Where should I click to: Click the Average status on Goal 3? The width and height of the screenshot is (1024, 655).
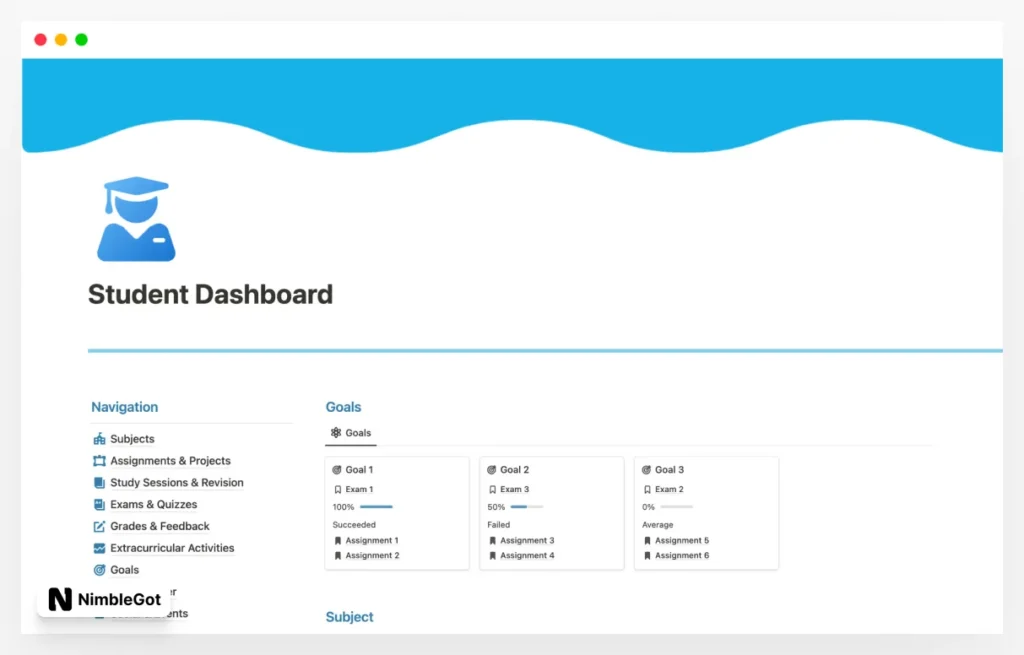658,524
